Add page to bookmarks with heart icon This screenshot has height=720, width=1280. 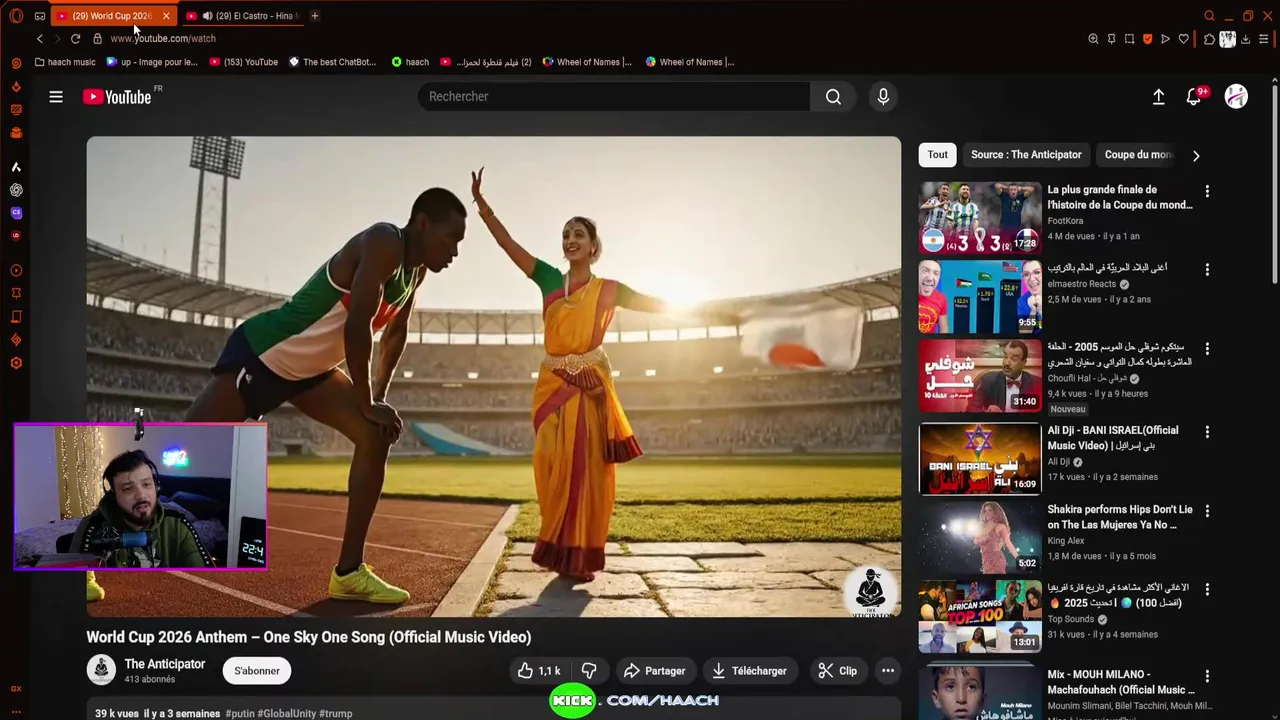click(x=1184, y=39)
